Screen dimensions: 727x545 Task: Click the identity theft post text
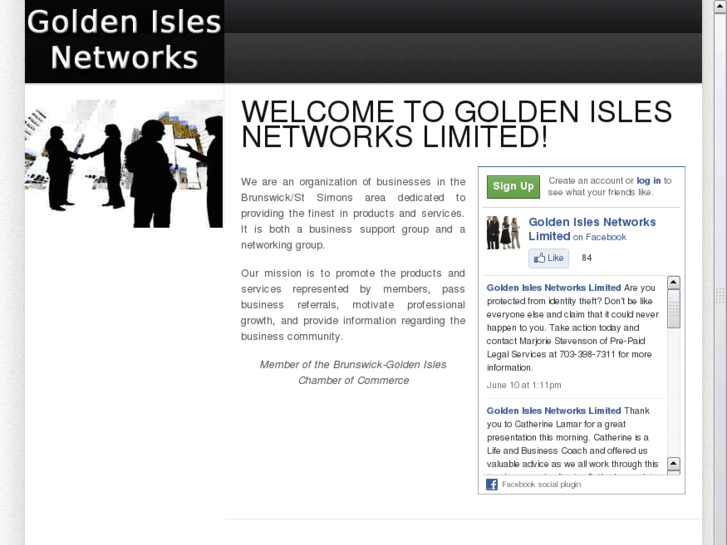point(573,327)
